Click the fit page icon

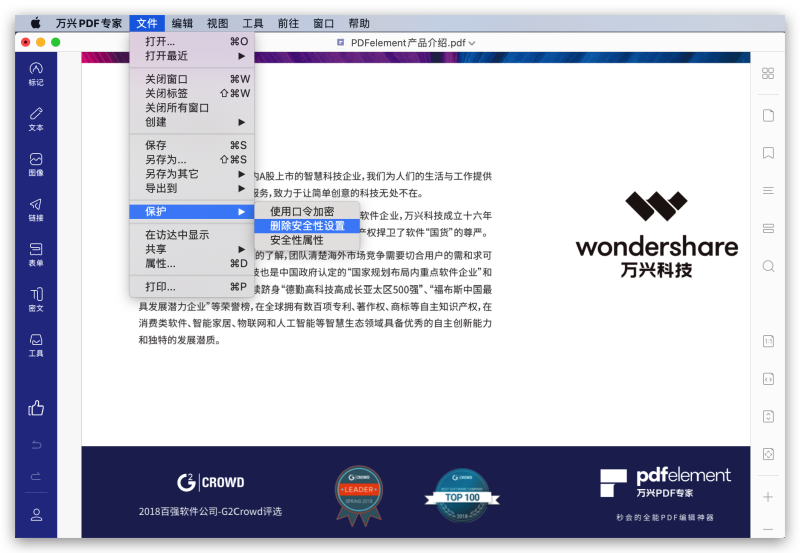coord(768,454)
